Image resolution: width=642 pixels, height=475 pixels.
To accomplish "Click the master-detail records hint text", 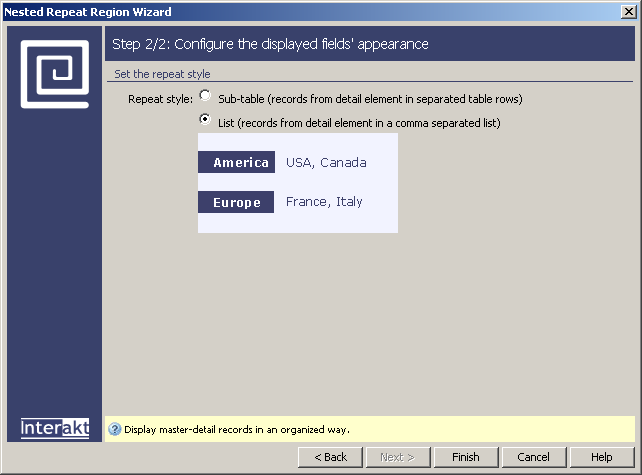I will pyautogui.click(x=237, y=430).
